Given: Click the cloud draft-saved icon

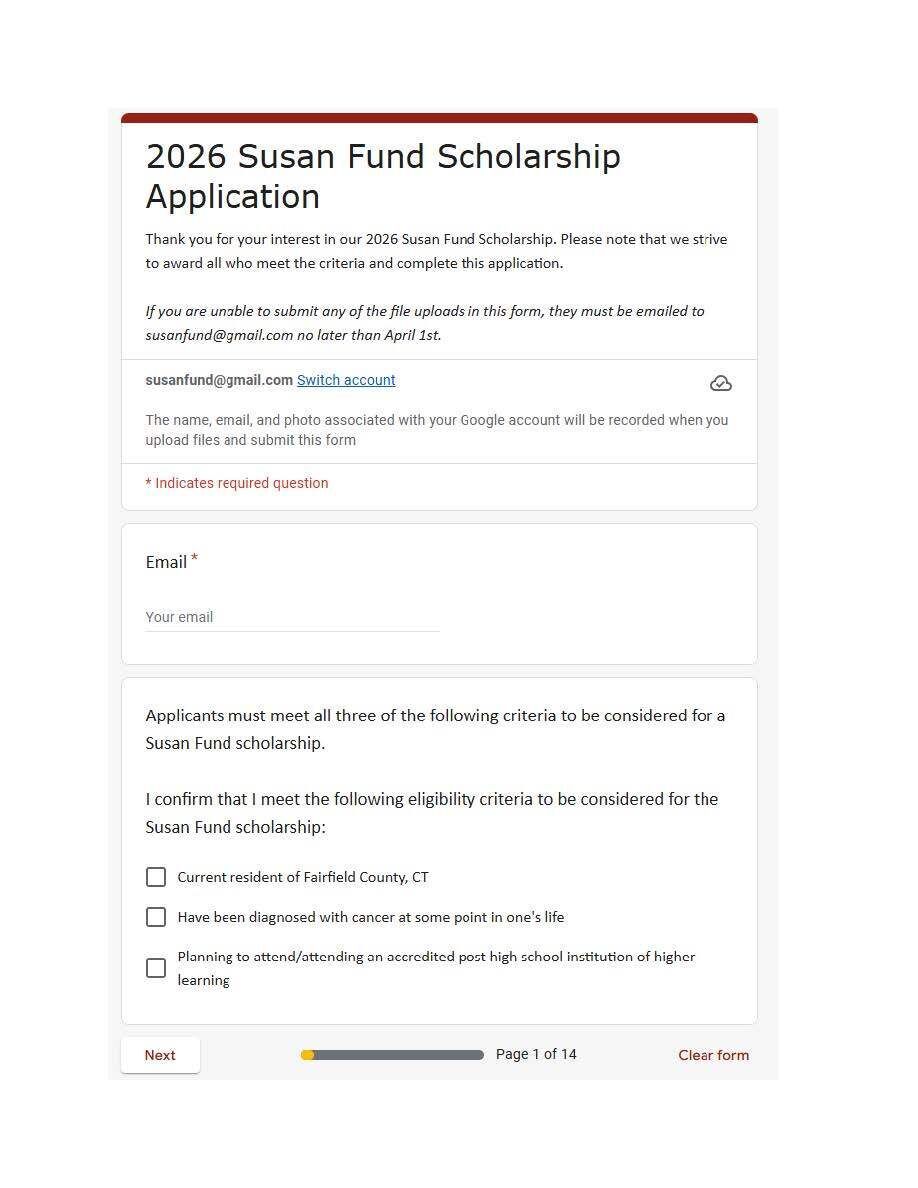Looking at the screenshot, I should pyautogui.click(x=720, y=384).
